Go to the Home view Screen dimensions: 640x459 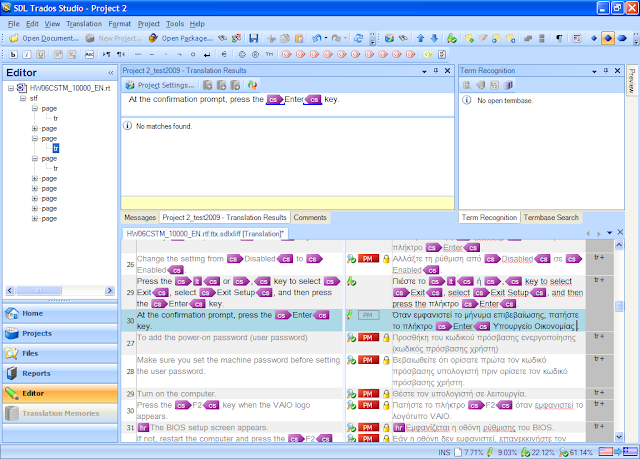(60, 313)
